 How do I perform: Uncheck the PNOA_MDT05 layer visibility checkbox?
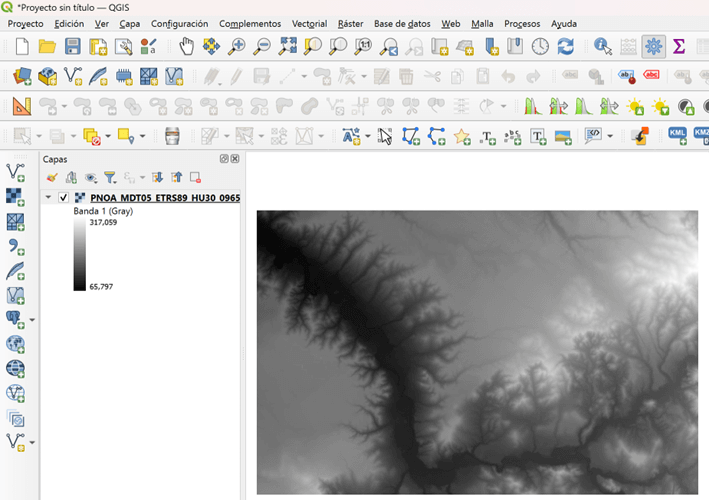click(64, 198)
